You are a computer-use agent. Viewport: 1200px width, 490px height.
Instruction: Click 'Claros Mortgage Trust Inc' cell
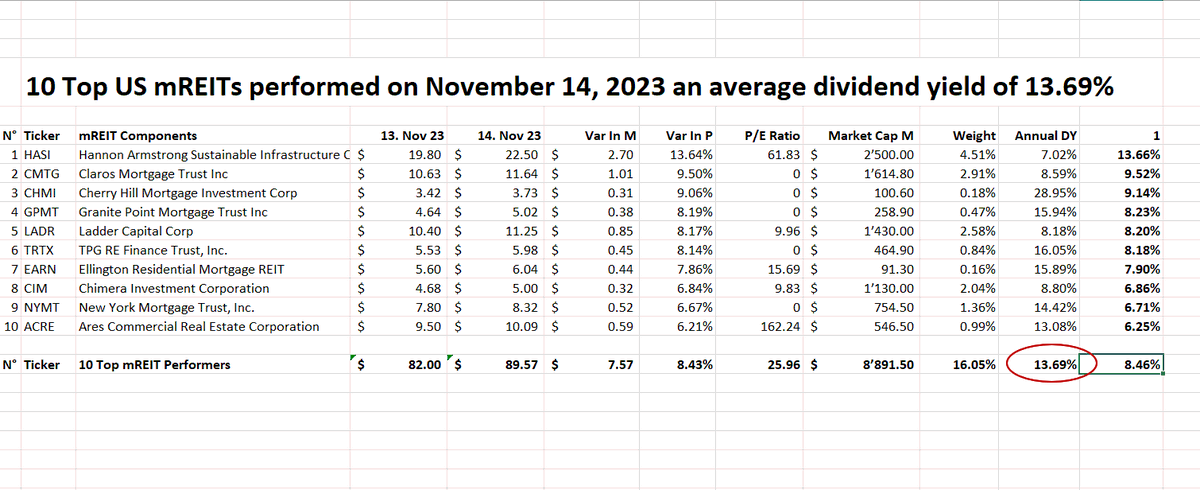153,174
